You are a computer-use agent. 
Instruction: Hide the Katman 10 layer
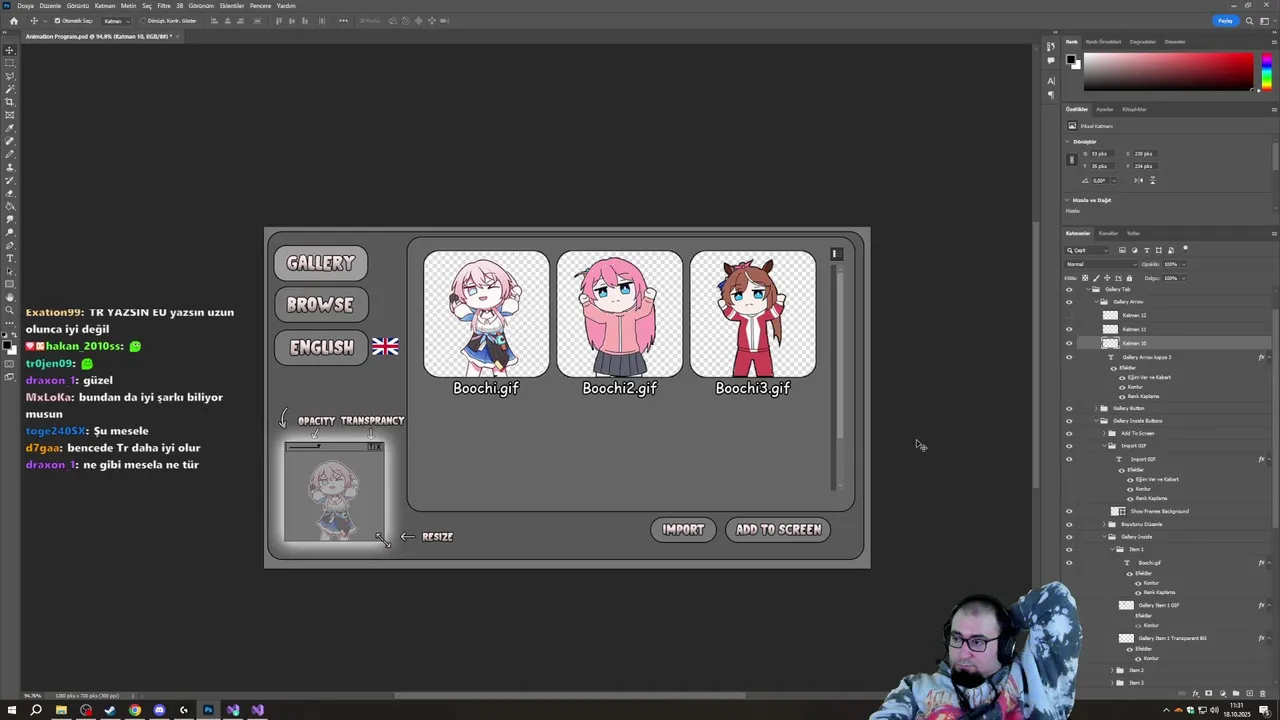[x=1069, y=343]
